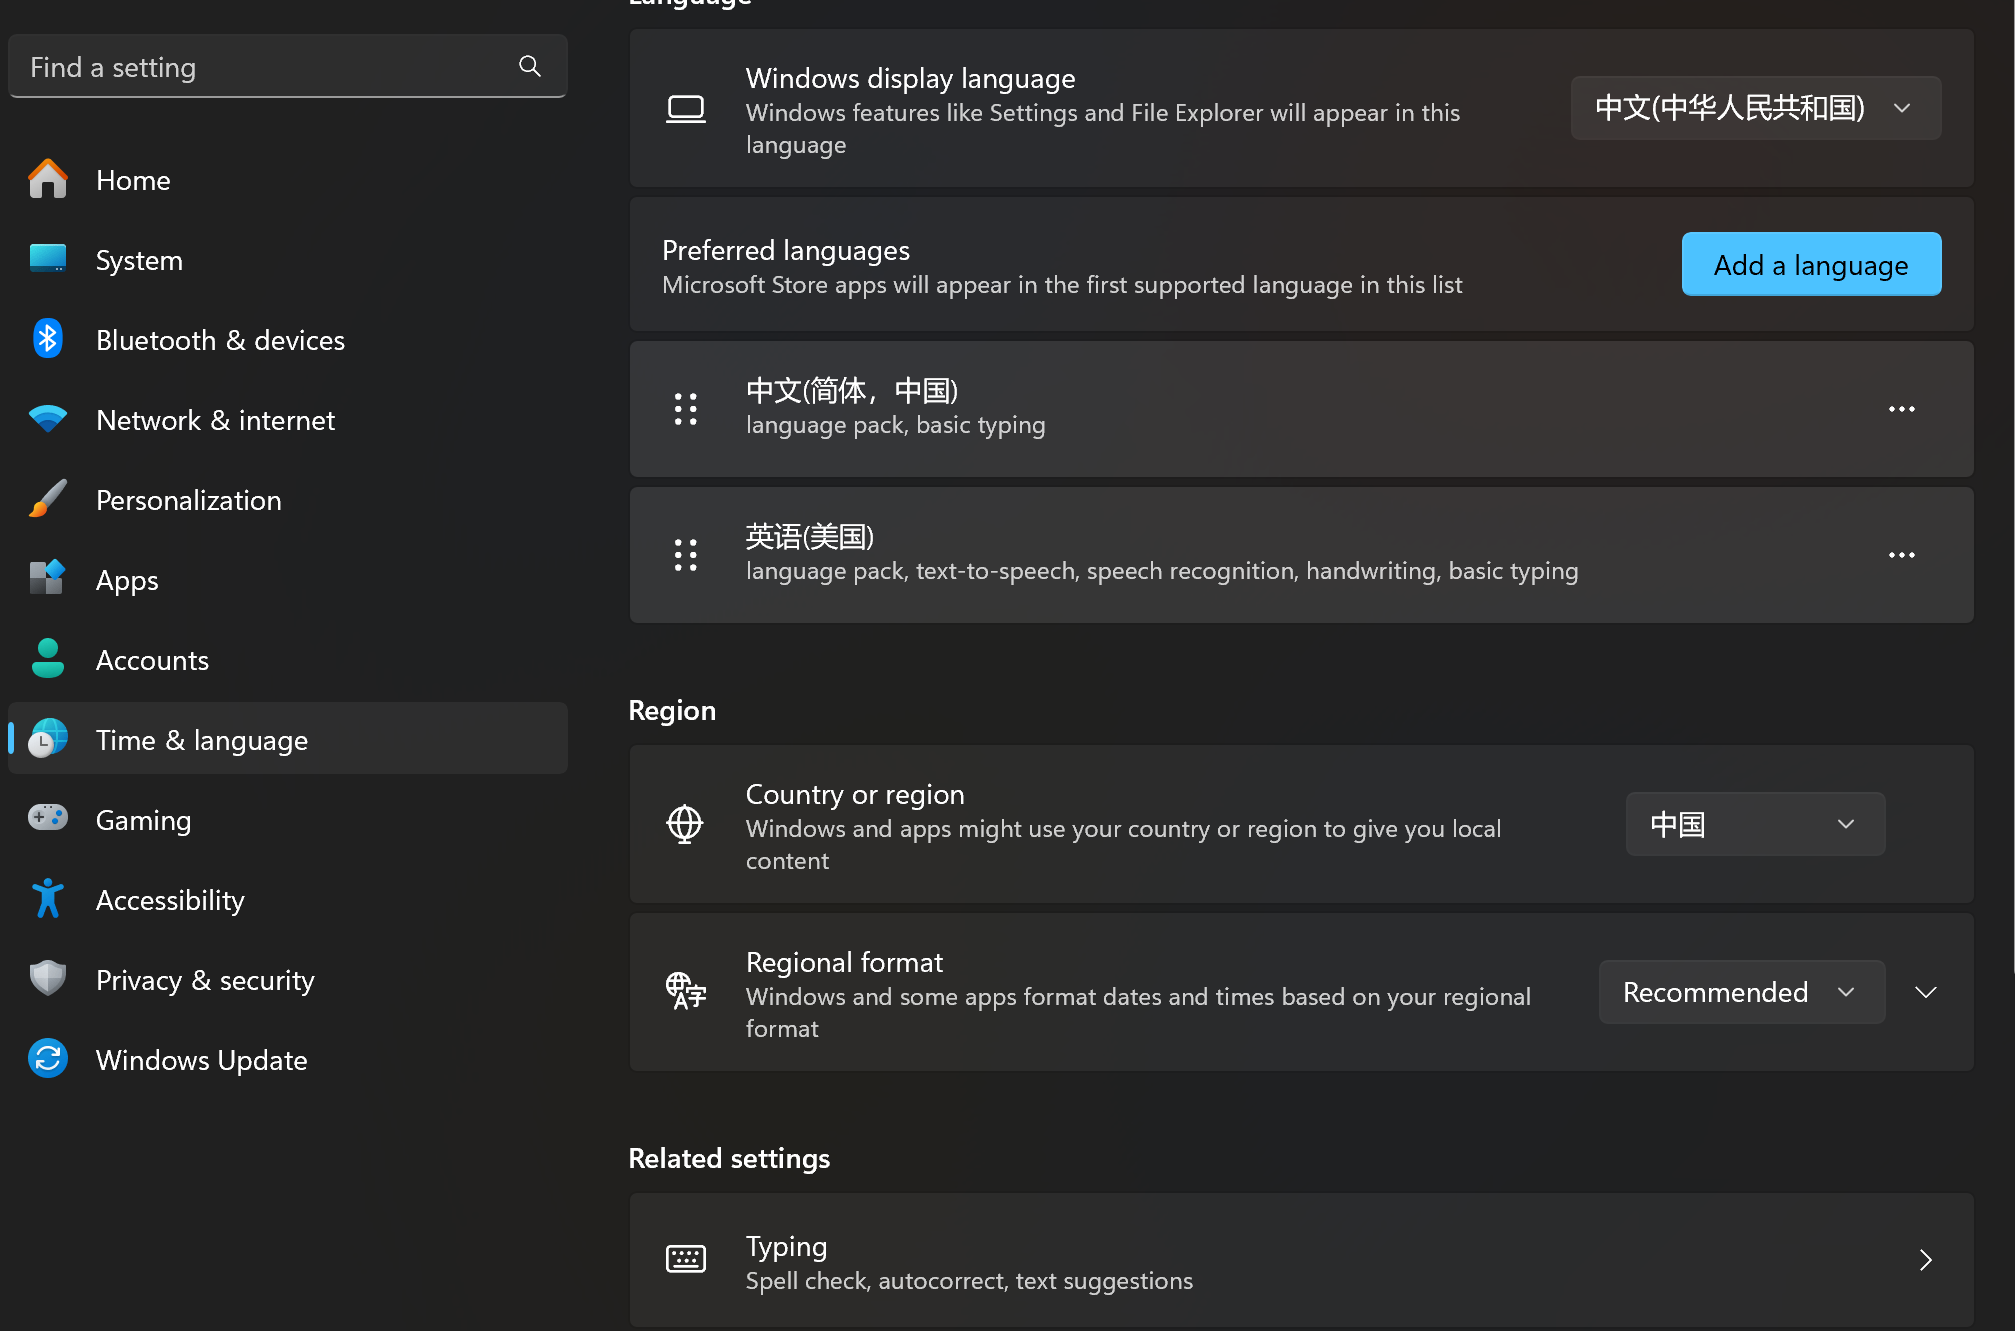Click the System monitor icon
Image resolution: width=2015 pixels, height=1331 pixels.
(x=47, y=260)
